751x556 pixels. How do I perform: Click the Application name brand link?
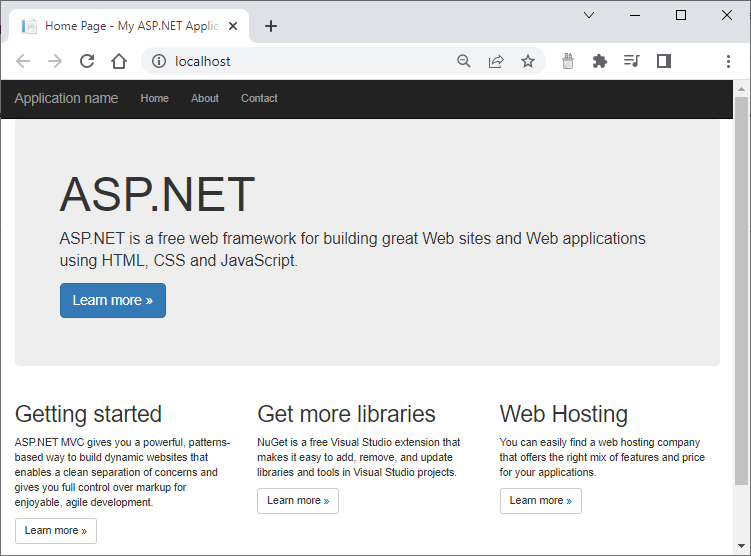[x=66, y=98]
